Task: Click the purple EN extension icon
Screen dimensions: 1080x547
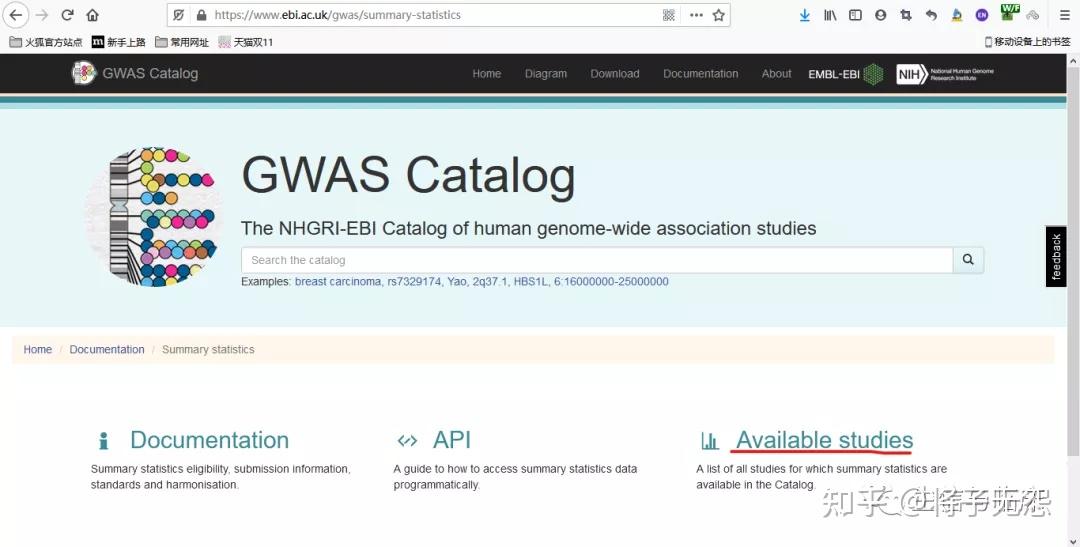Action: 982,15
